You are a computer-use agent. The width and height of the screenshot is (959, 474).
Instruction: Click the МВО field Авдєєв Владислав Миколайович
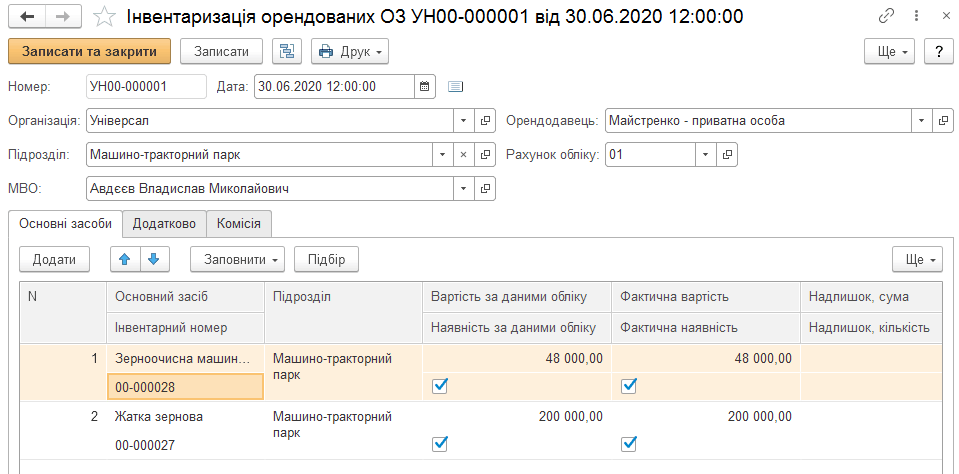pos(270,189)
